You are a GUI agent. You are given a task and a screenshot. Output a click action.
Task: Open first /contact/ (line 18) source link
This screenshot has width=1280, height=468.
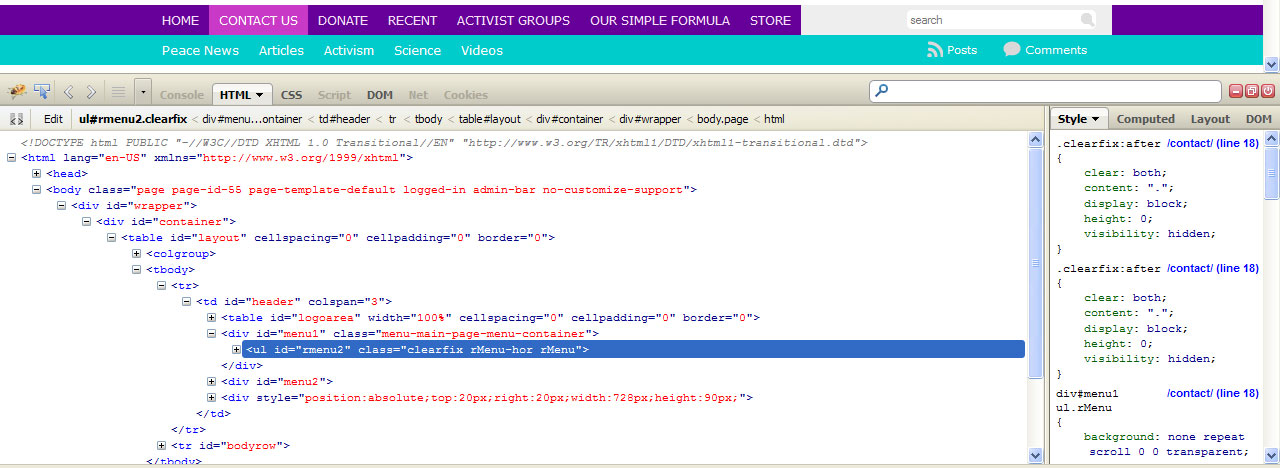point(1213,143)
